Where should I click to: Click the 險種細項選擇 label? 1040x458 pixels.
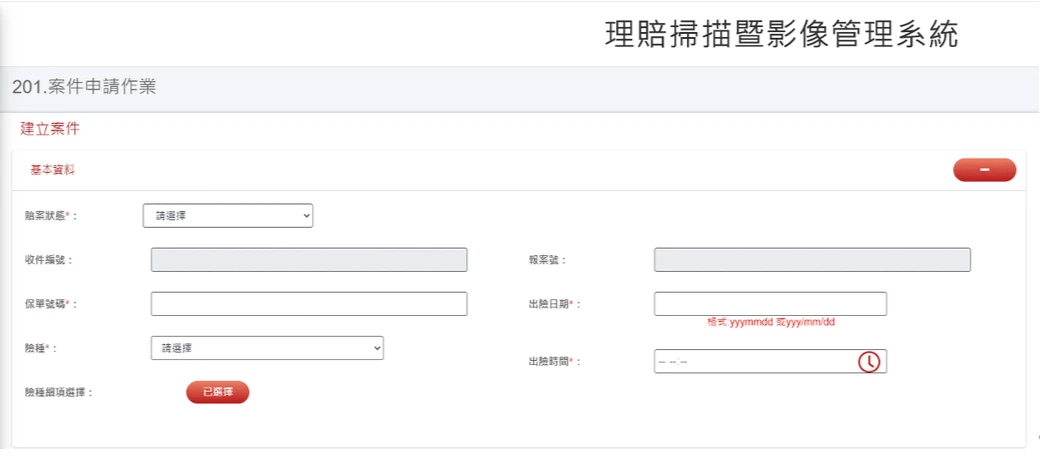point(59,393)
